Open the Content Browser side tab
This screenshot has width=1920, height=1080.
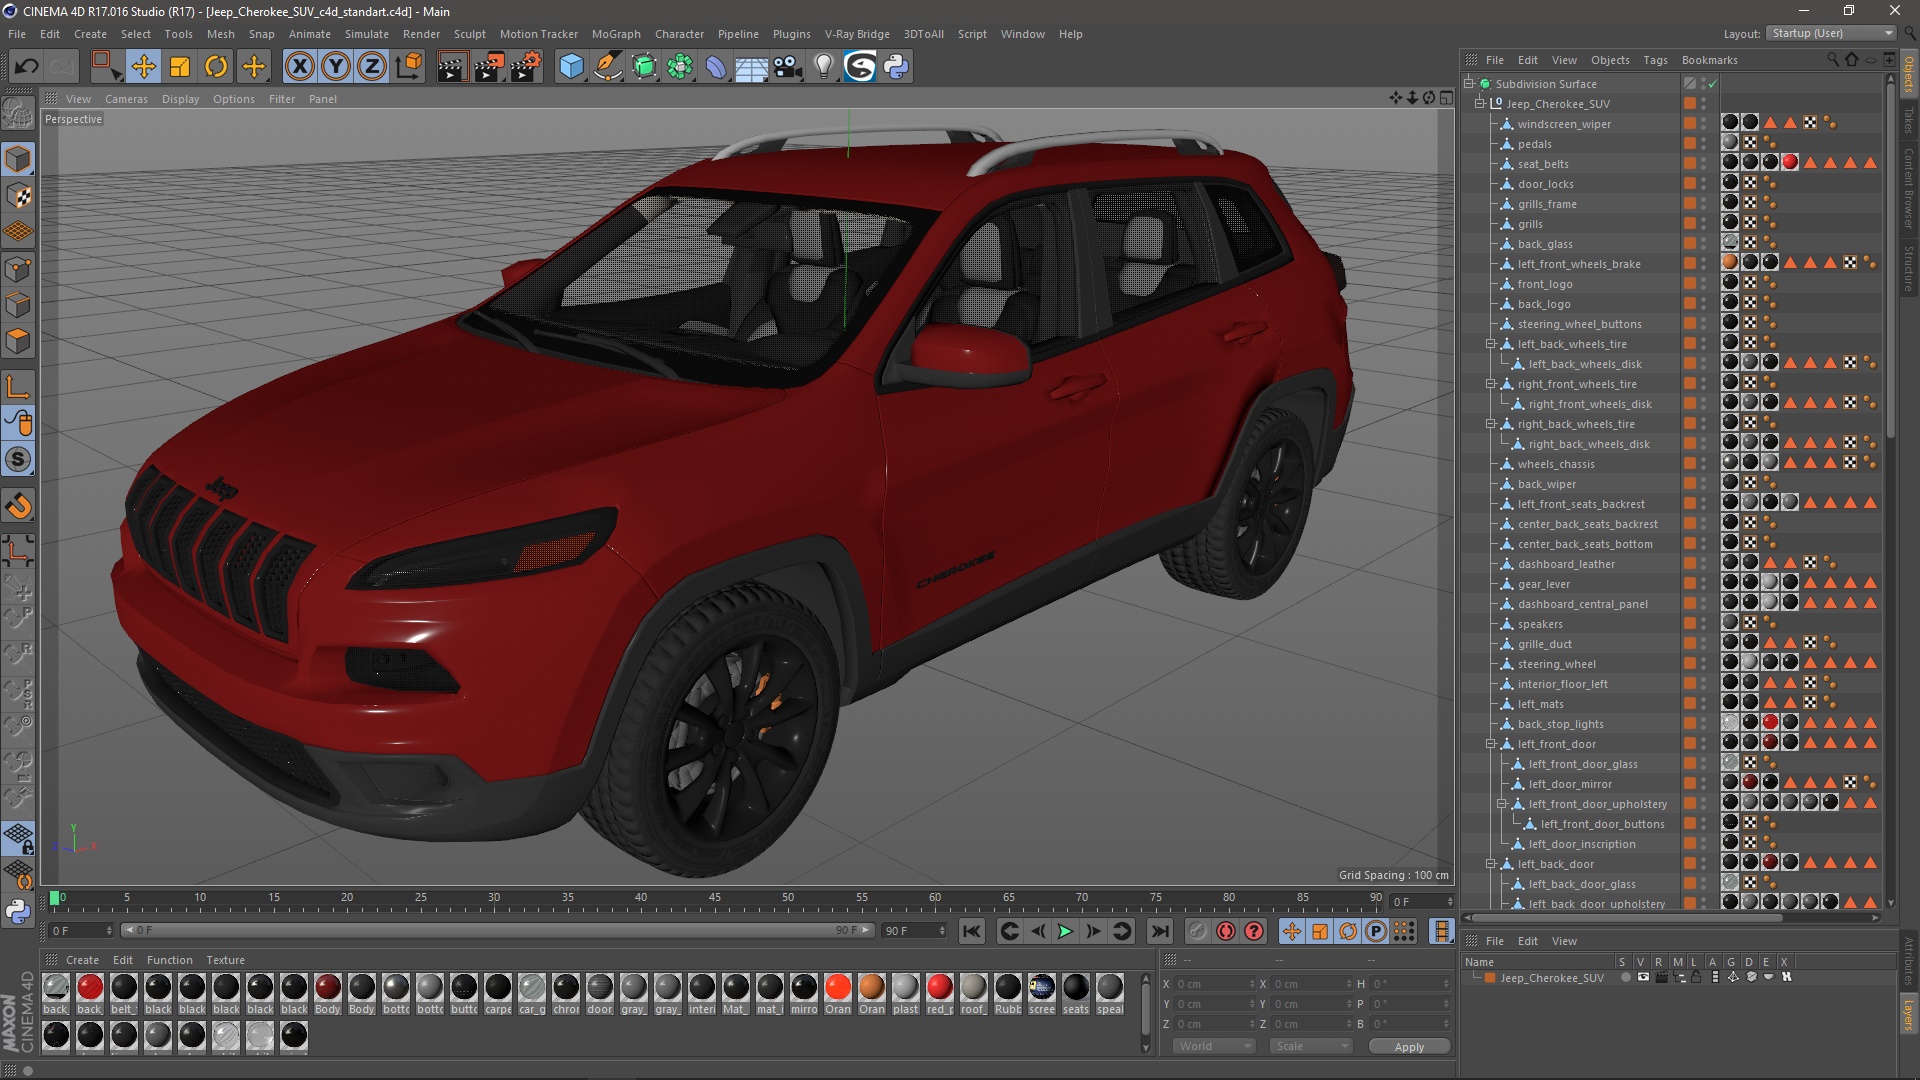click(1909, 188)
